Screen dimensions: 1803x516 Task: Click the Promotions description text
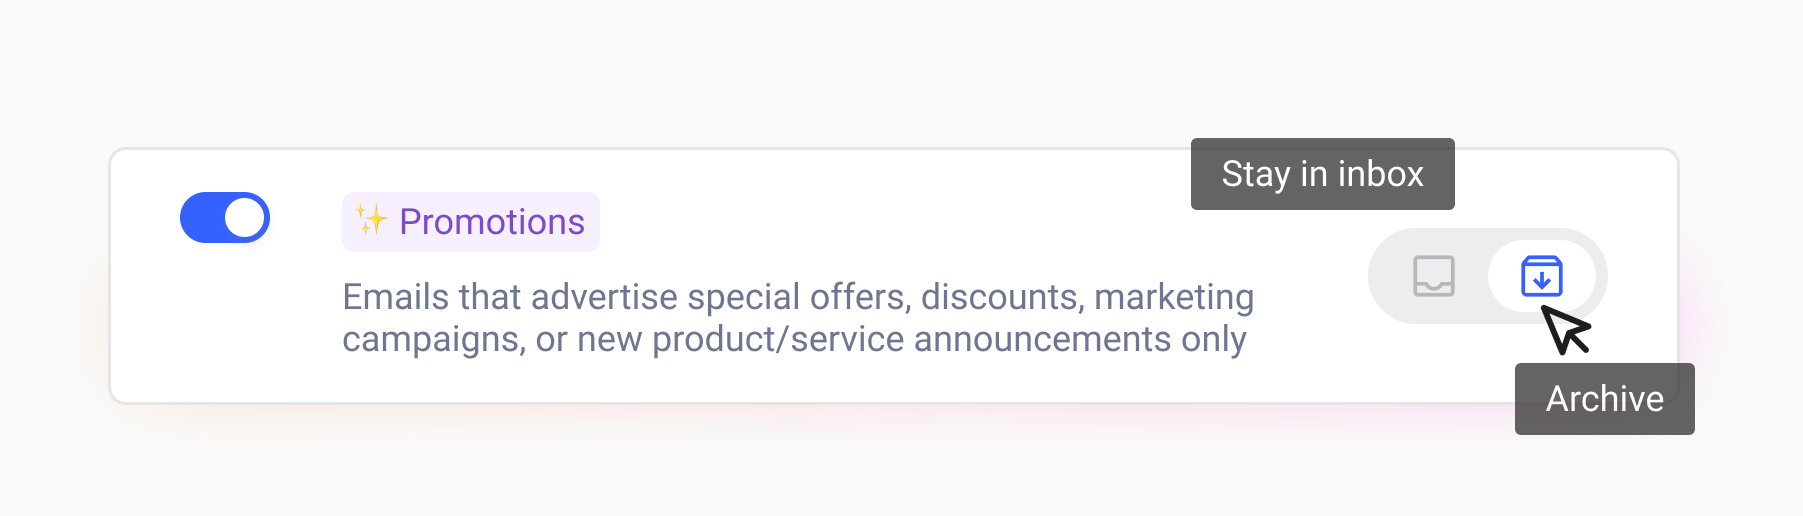tap(797, 318)
